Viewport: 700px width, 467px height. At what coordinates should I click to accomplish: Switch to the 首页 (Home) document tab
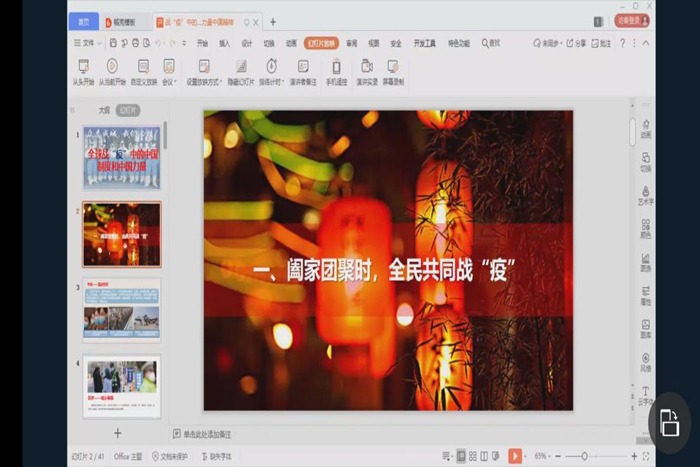click(x=83, y=21)
